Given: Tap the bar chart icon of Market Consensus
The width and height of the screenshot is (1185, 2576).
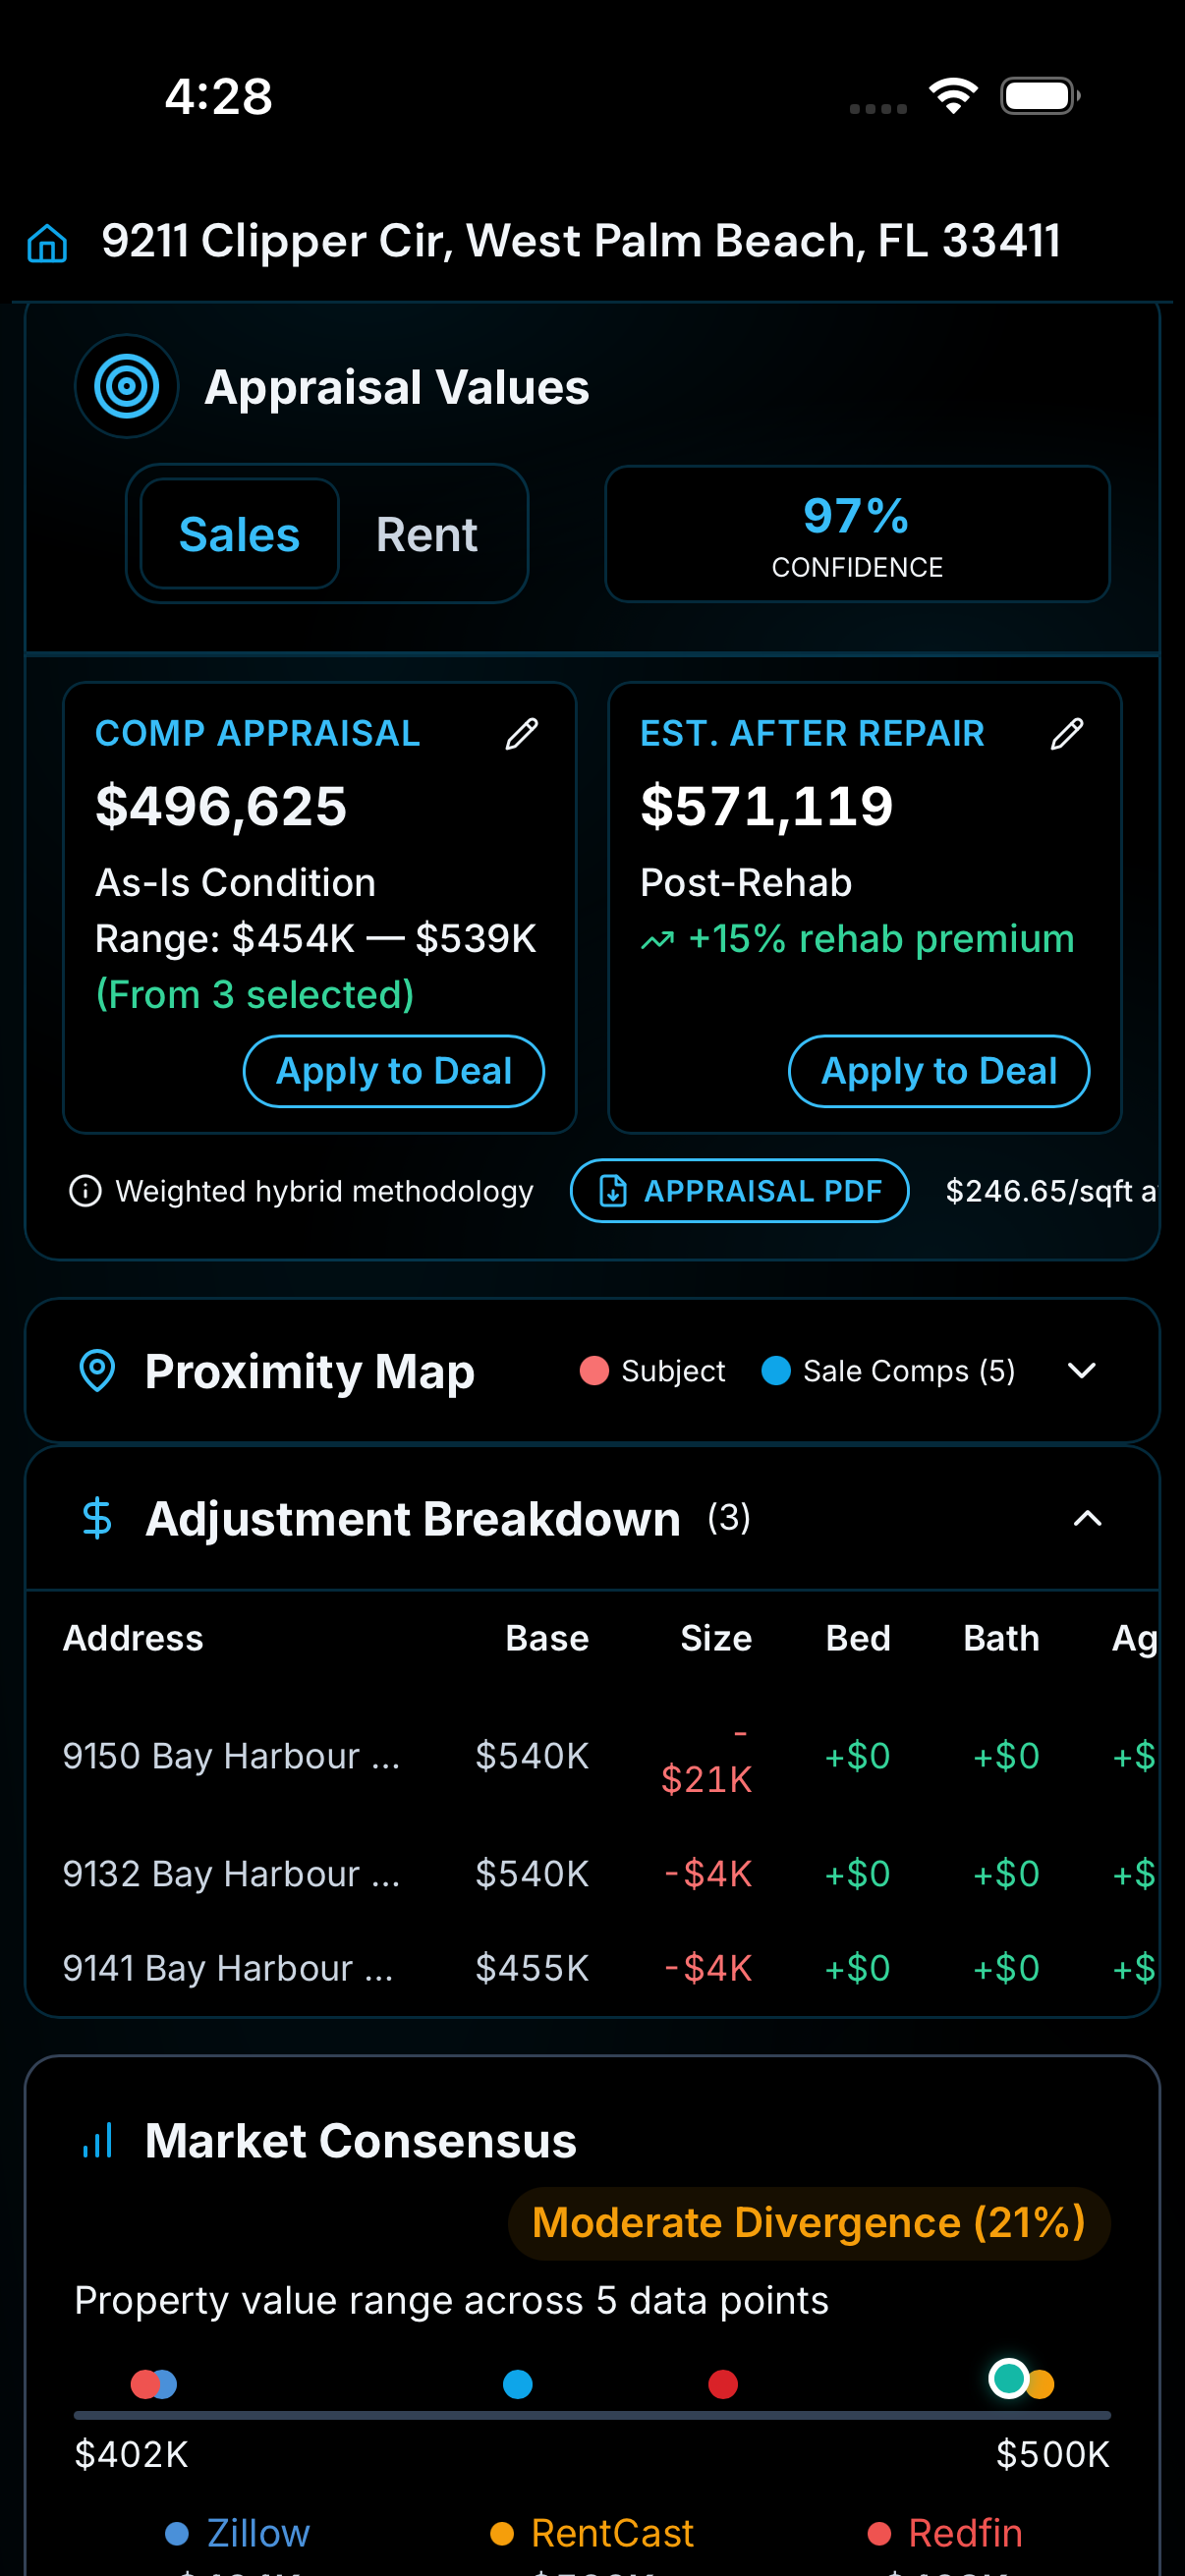Looking at the screenshot, I should pos(97,2140).
